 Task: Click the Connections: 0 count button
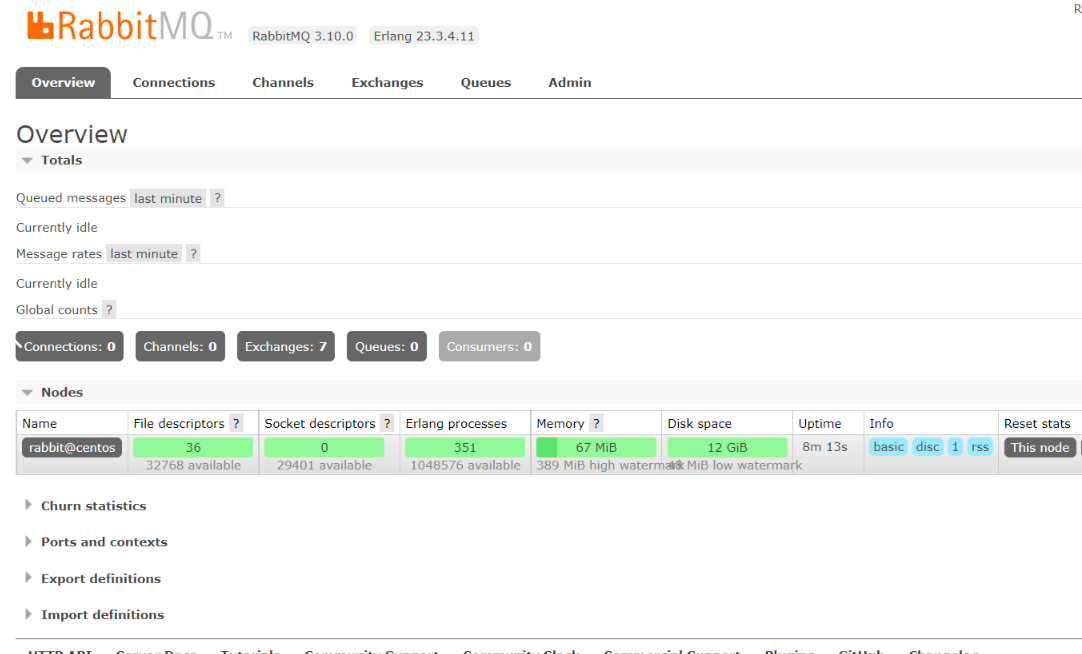point(70,346)
